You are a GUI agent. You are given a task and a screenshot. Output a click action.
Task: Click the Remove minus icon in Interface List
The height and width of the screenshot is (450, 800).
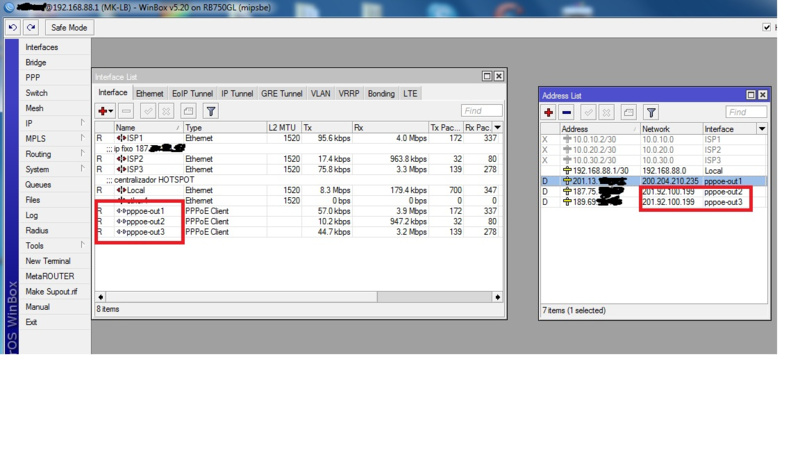(126, 111)
